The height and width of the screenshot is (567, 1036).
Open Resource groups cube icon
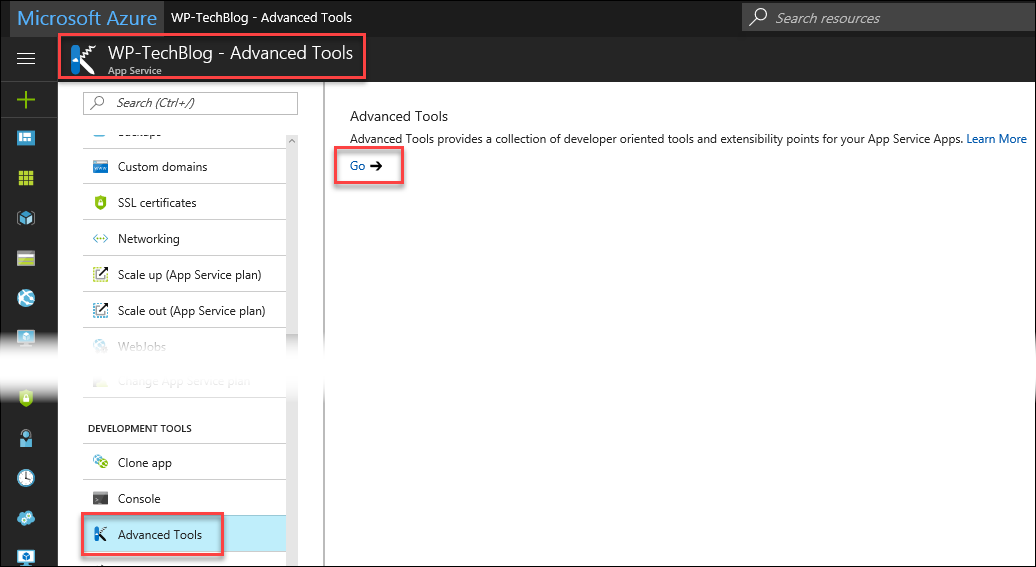[26, 218]
